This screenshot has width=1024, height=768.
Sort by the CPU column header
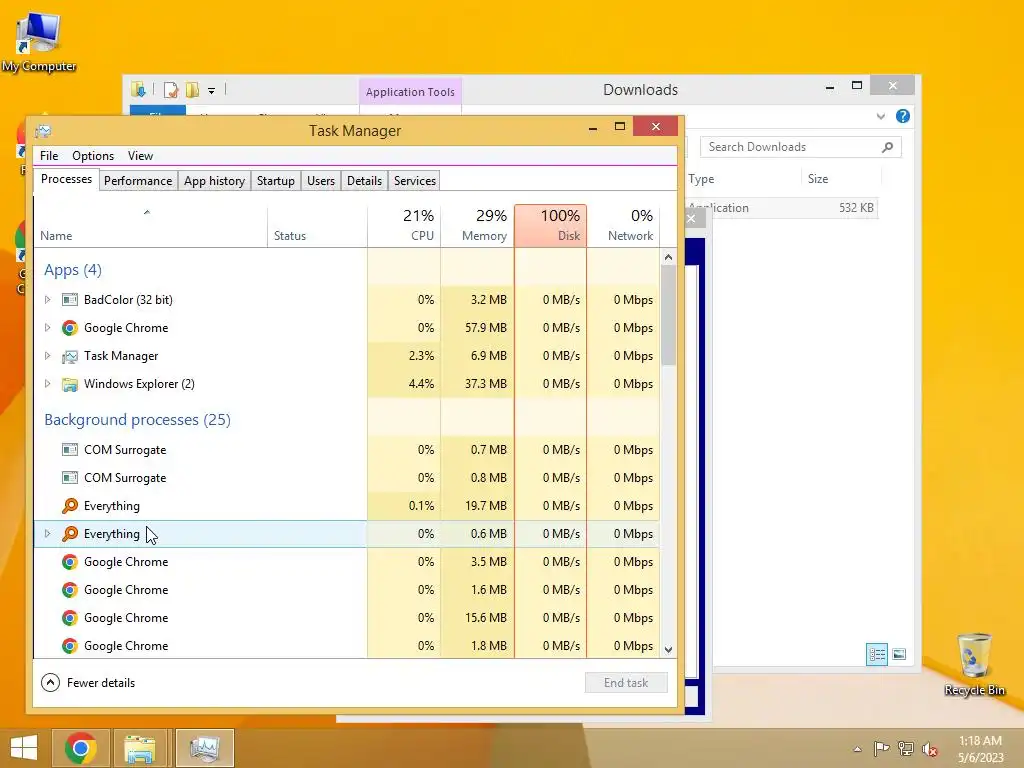[404, 225]
